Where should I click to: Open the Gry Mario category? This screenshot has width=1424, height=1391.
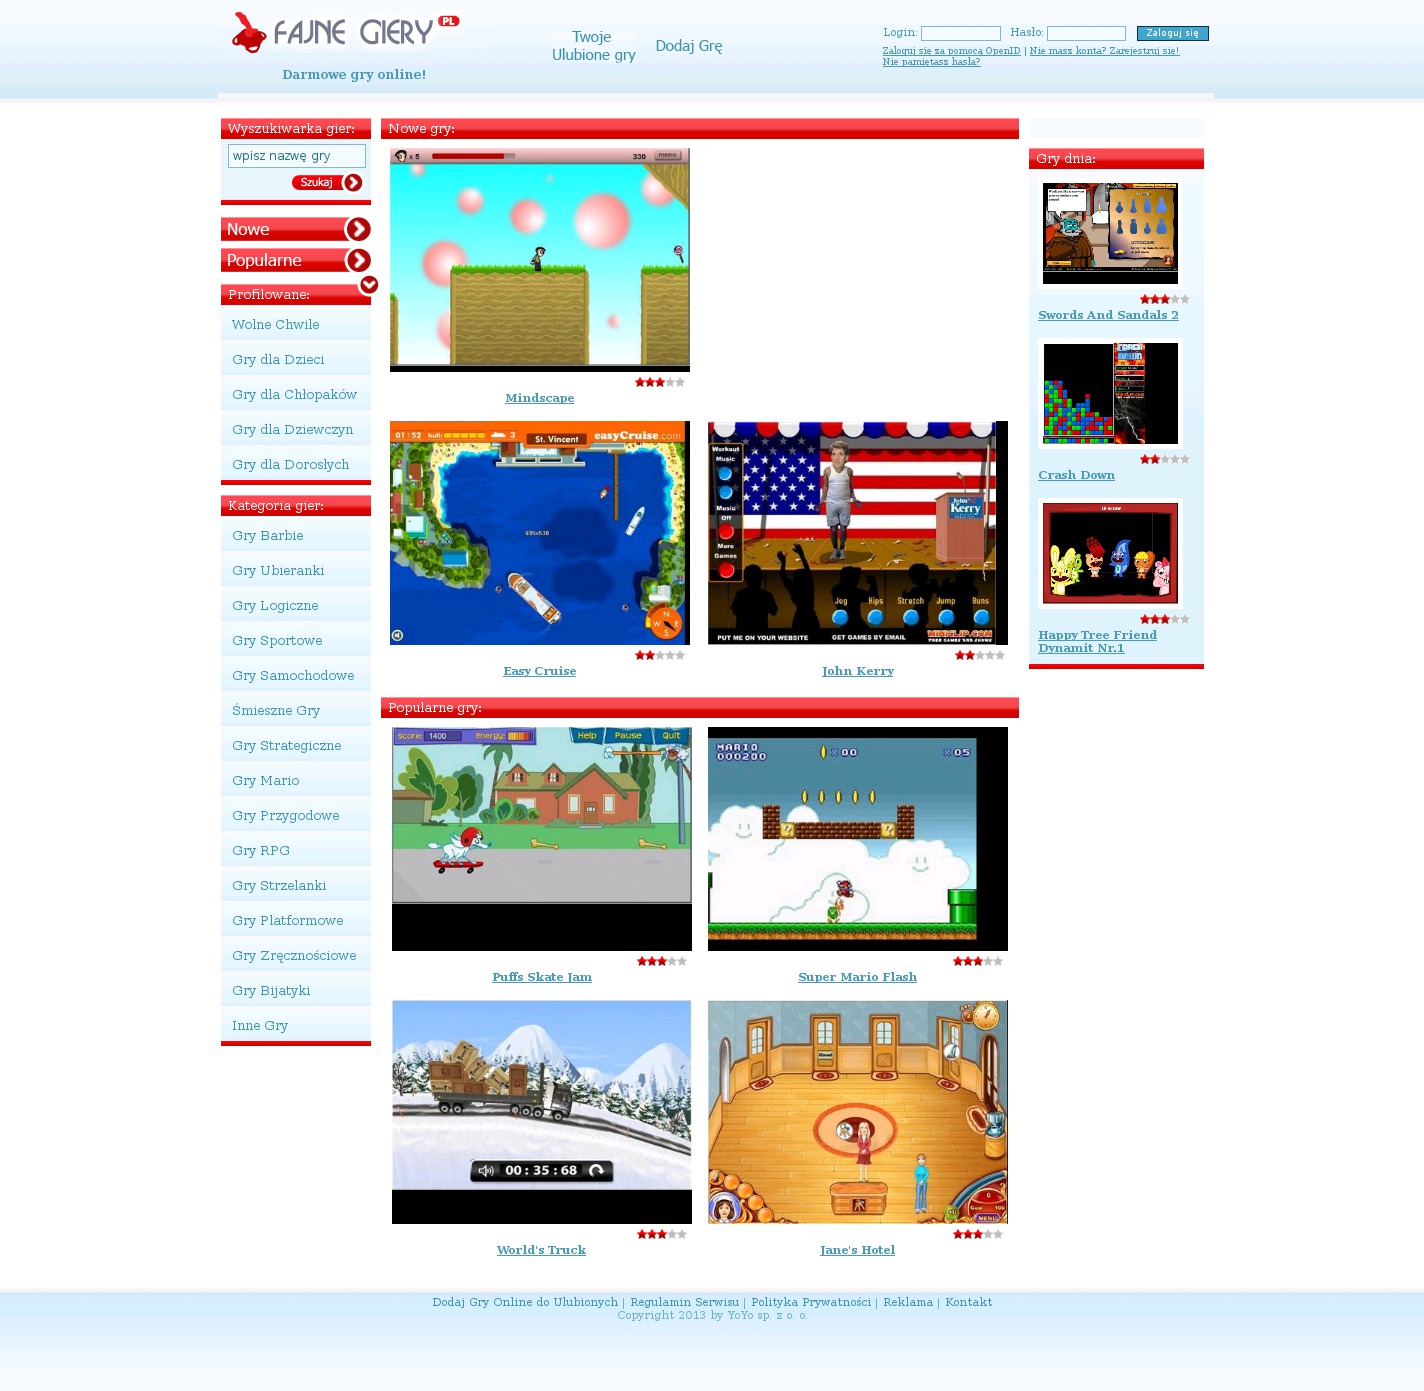pos(296,781)
